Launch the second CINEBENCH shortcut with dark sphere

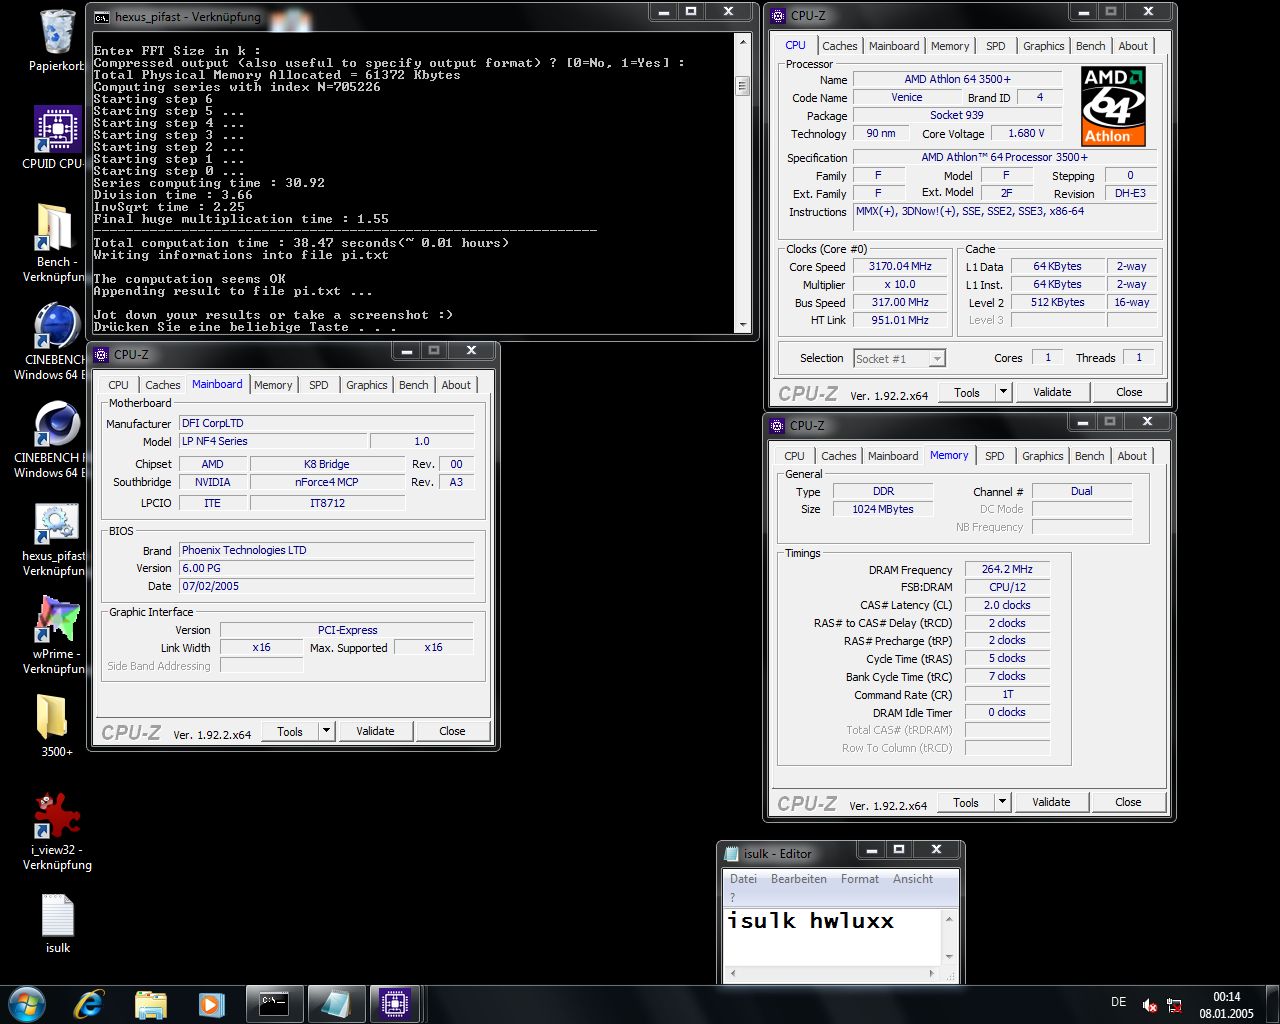[x=57, y=424]
